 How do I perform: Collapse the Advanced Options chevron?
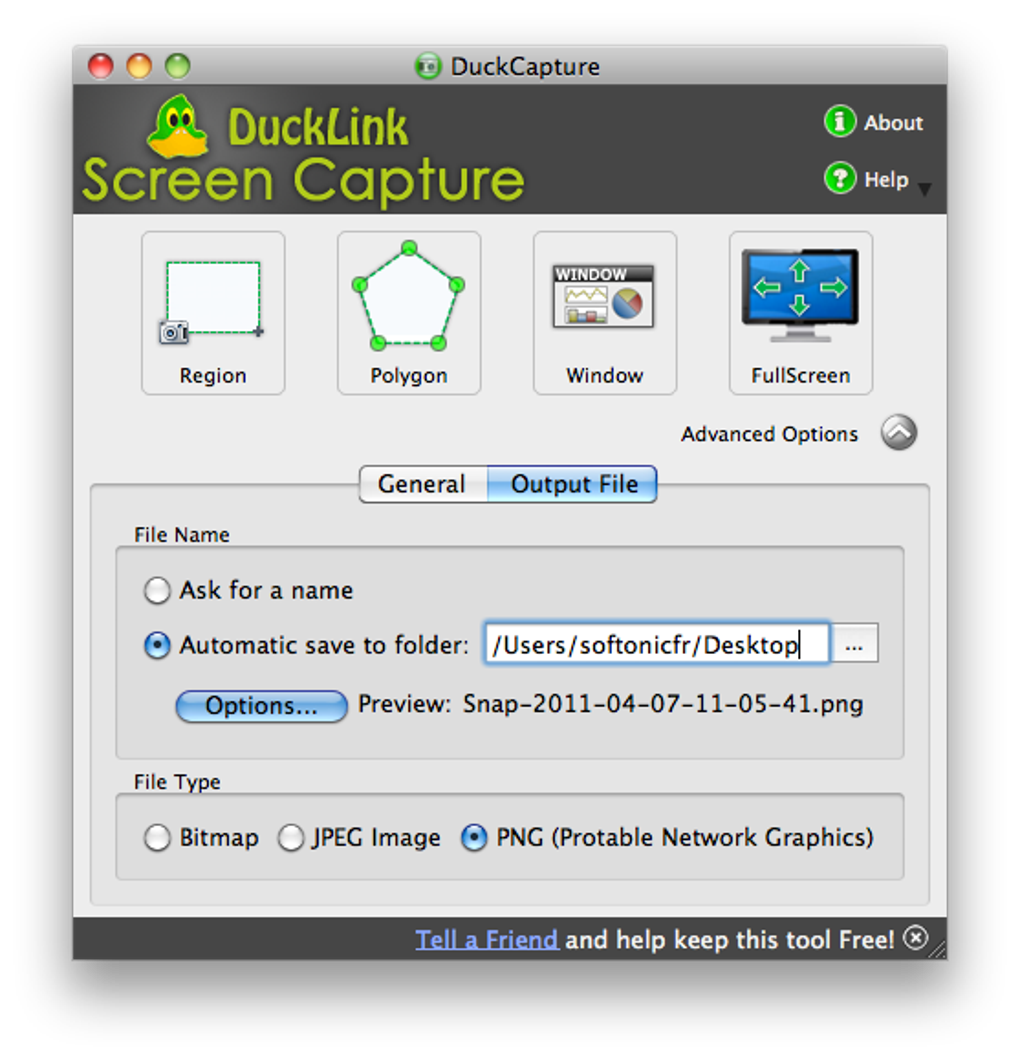898,433
